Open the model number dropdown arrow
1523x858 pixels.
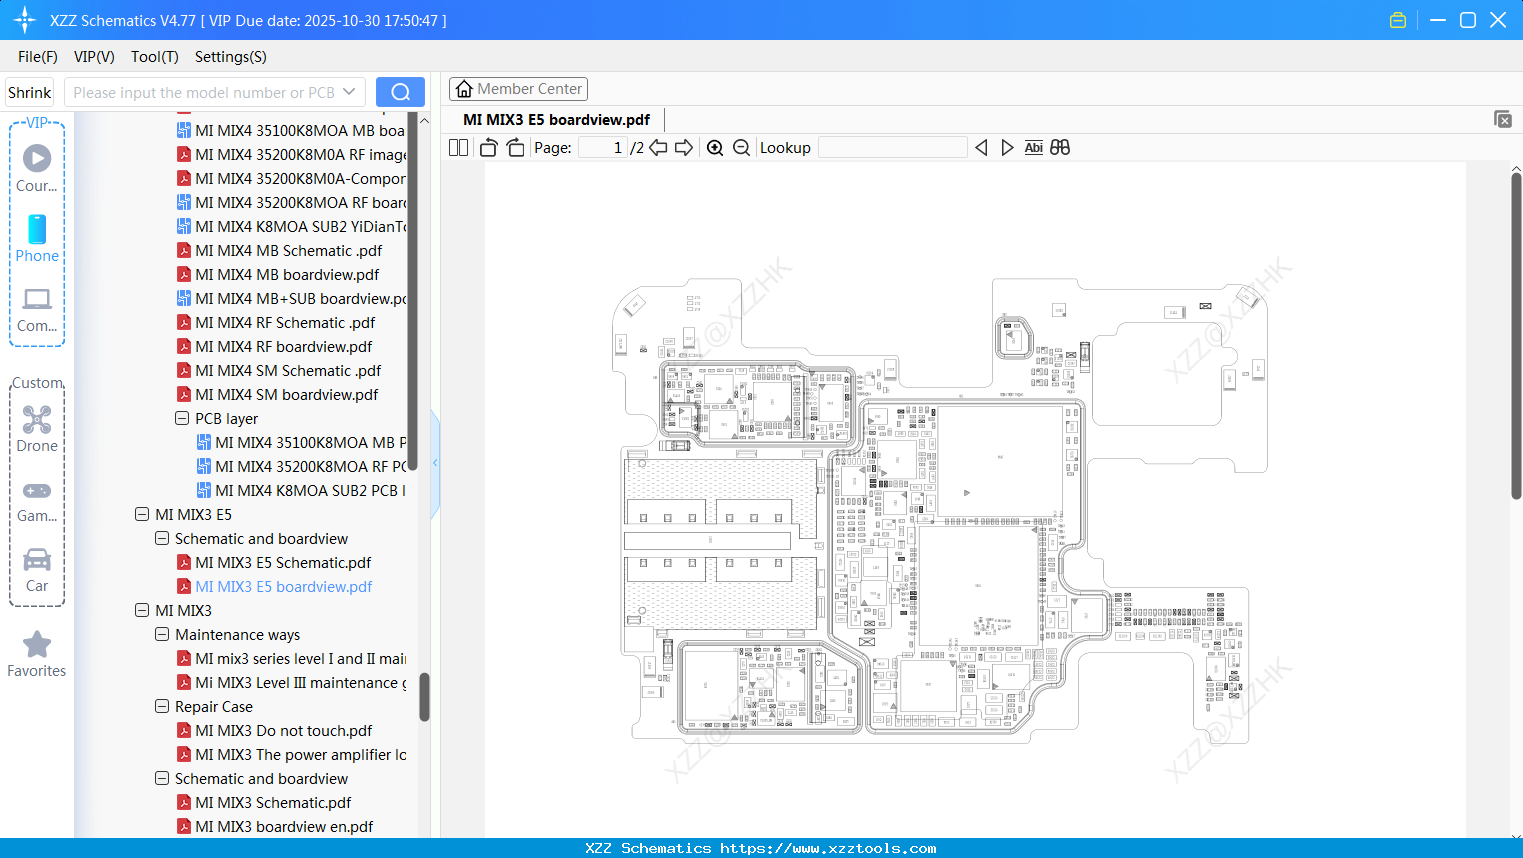349,92
